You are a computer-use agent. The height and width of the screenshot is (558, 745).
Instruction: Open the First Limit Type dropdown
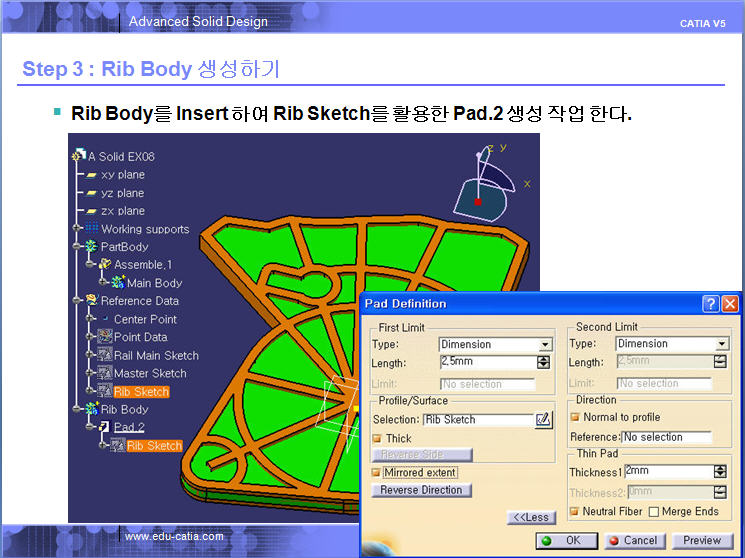(x=544, y=344)
